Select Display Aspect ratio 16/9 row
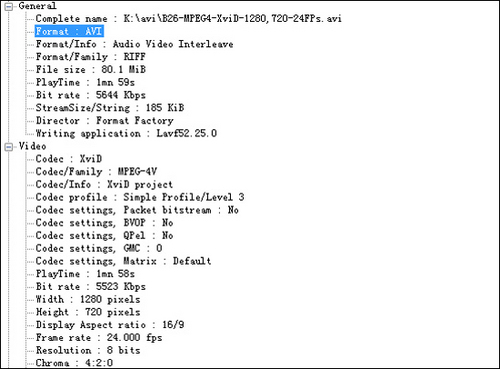The height and width of the screenshot is (369, 500). coord(110,325)
